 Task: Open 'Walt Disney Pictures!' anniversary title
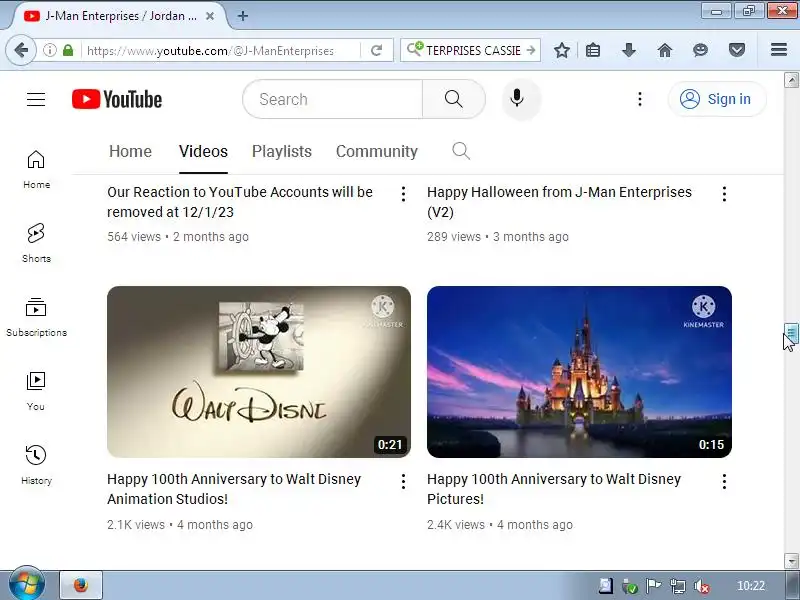[x=554, y=489]
